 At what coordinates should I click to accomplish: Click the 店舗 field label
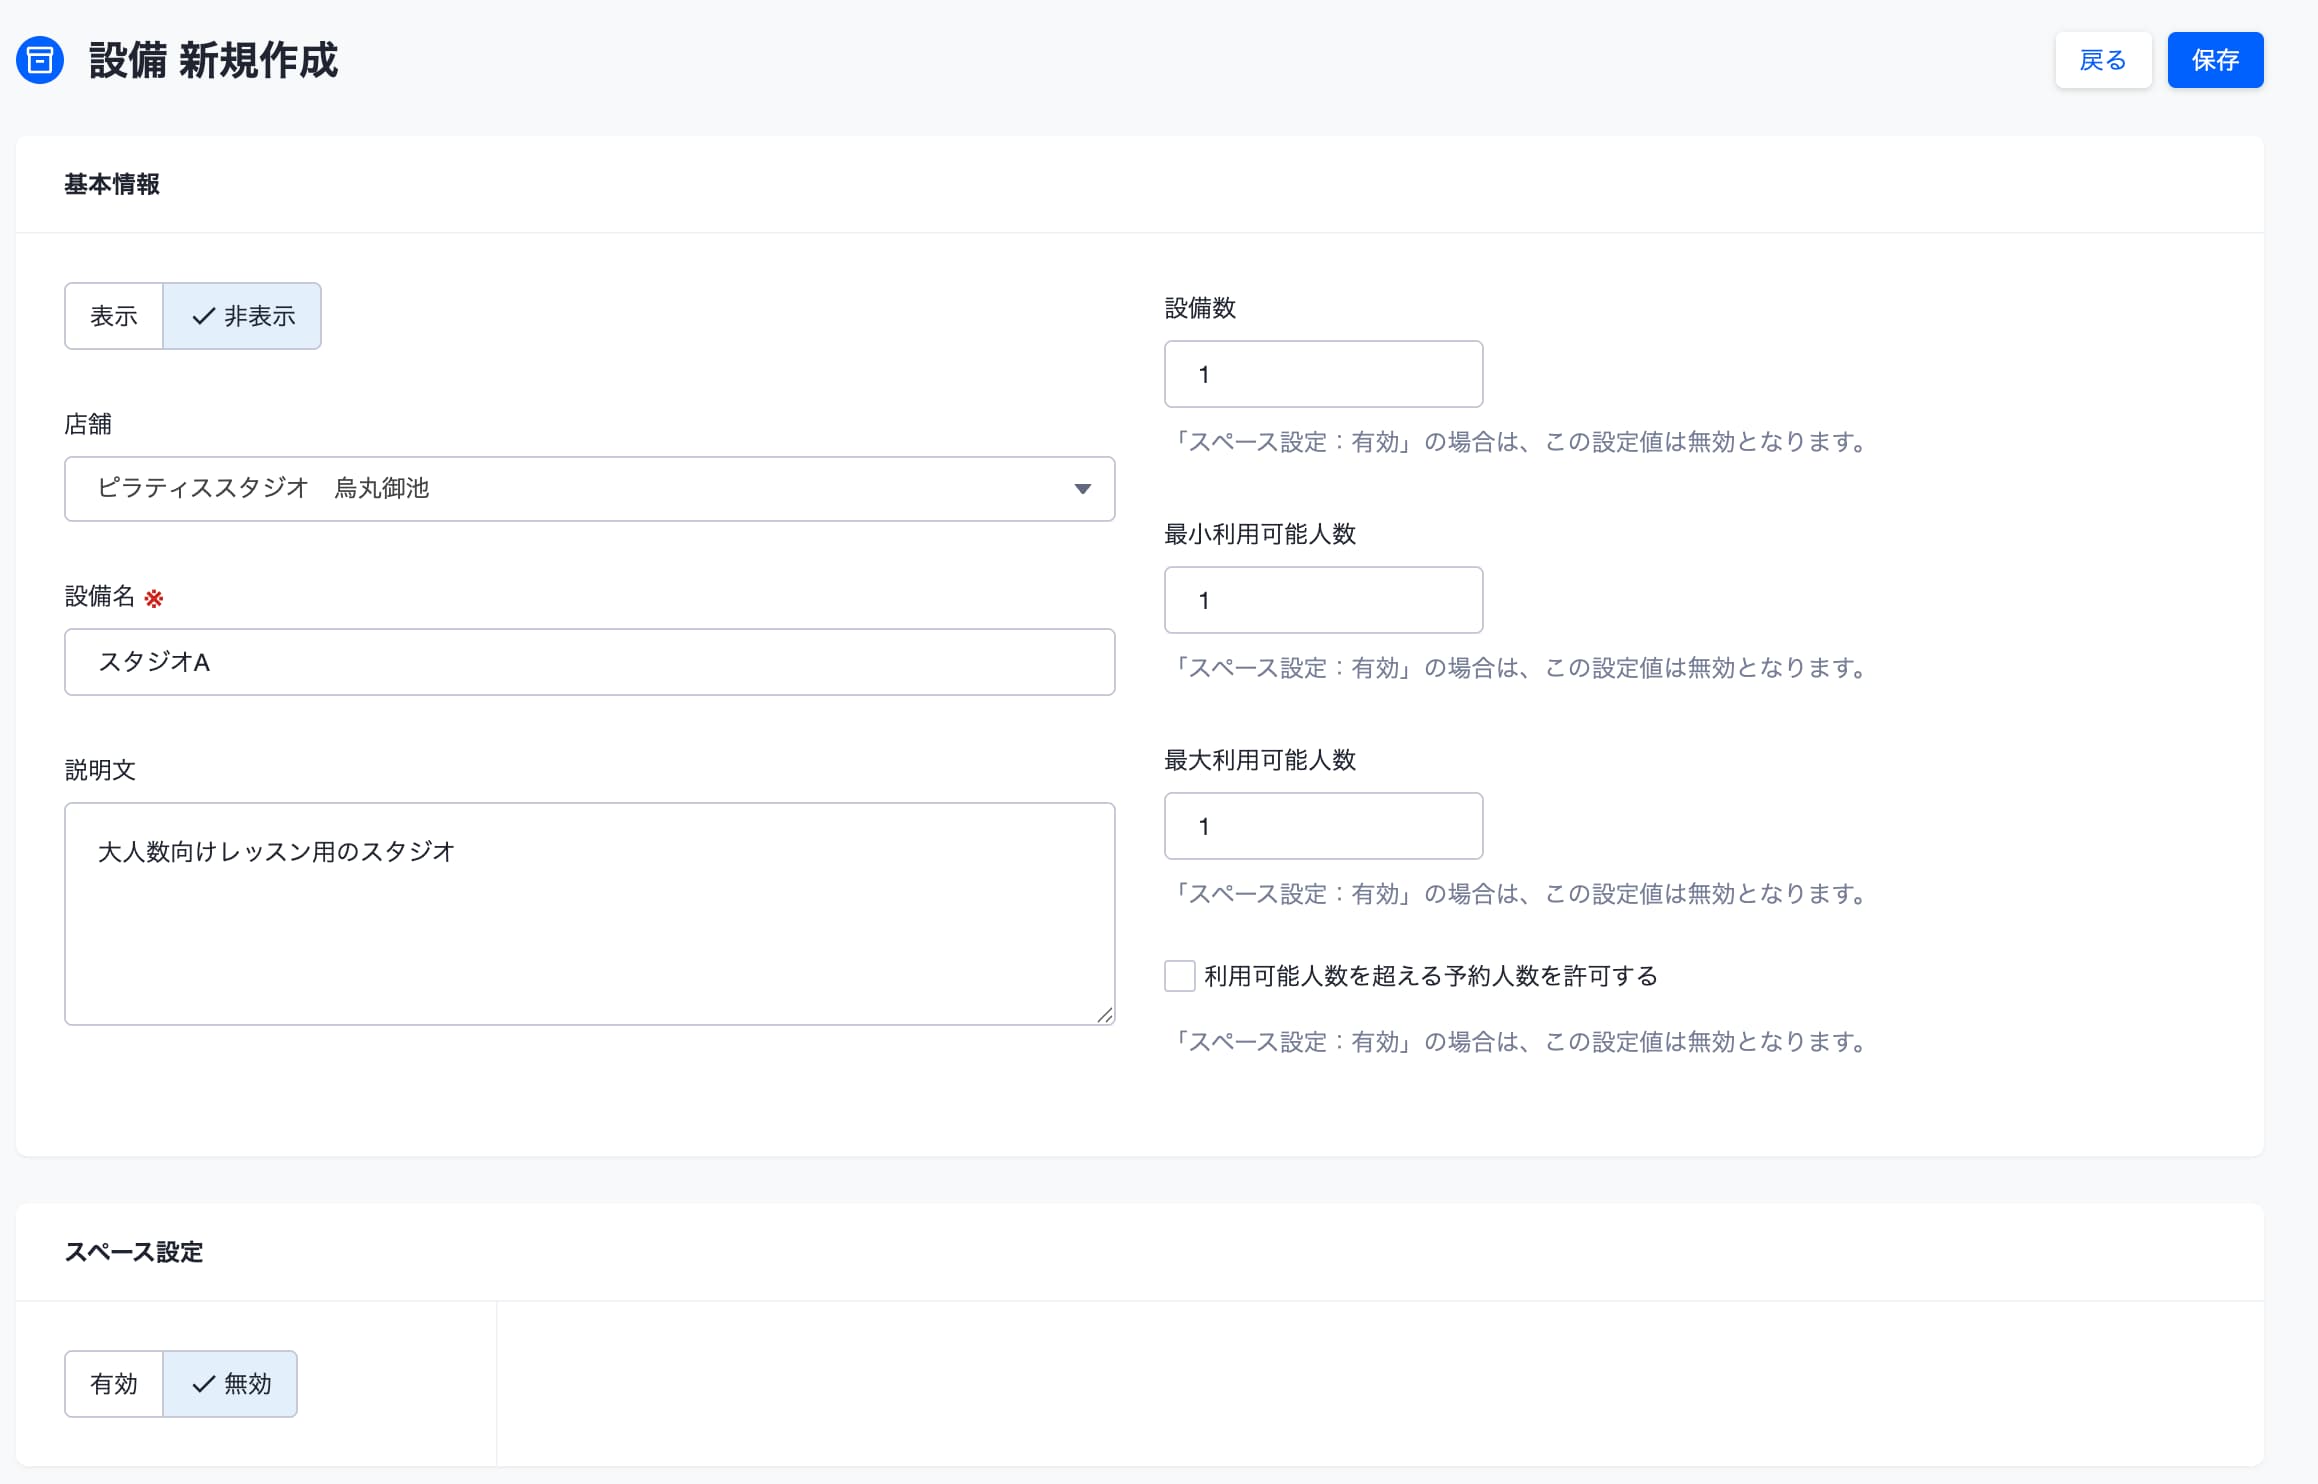88,424
